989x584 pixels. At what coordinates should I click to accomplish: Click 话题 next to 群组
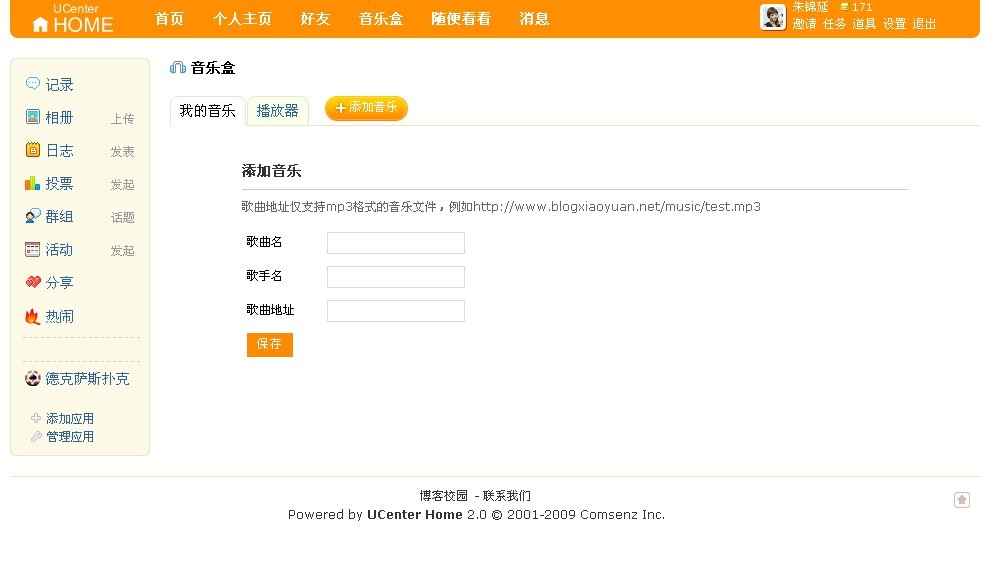point(122,218)
